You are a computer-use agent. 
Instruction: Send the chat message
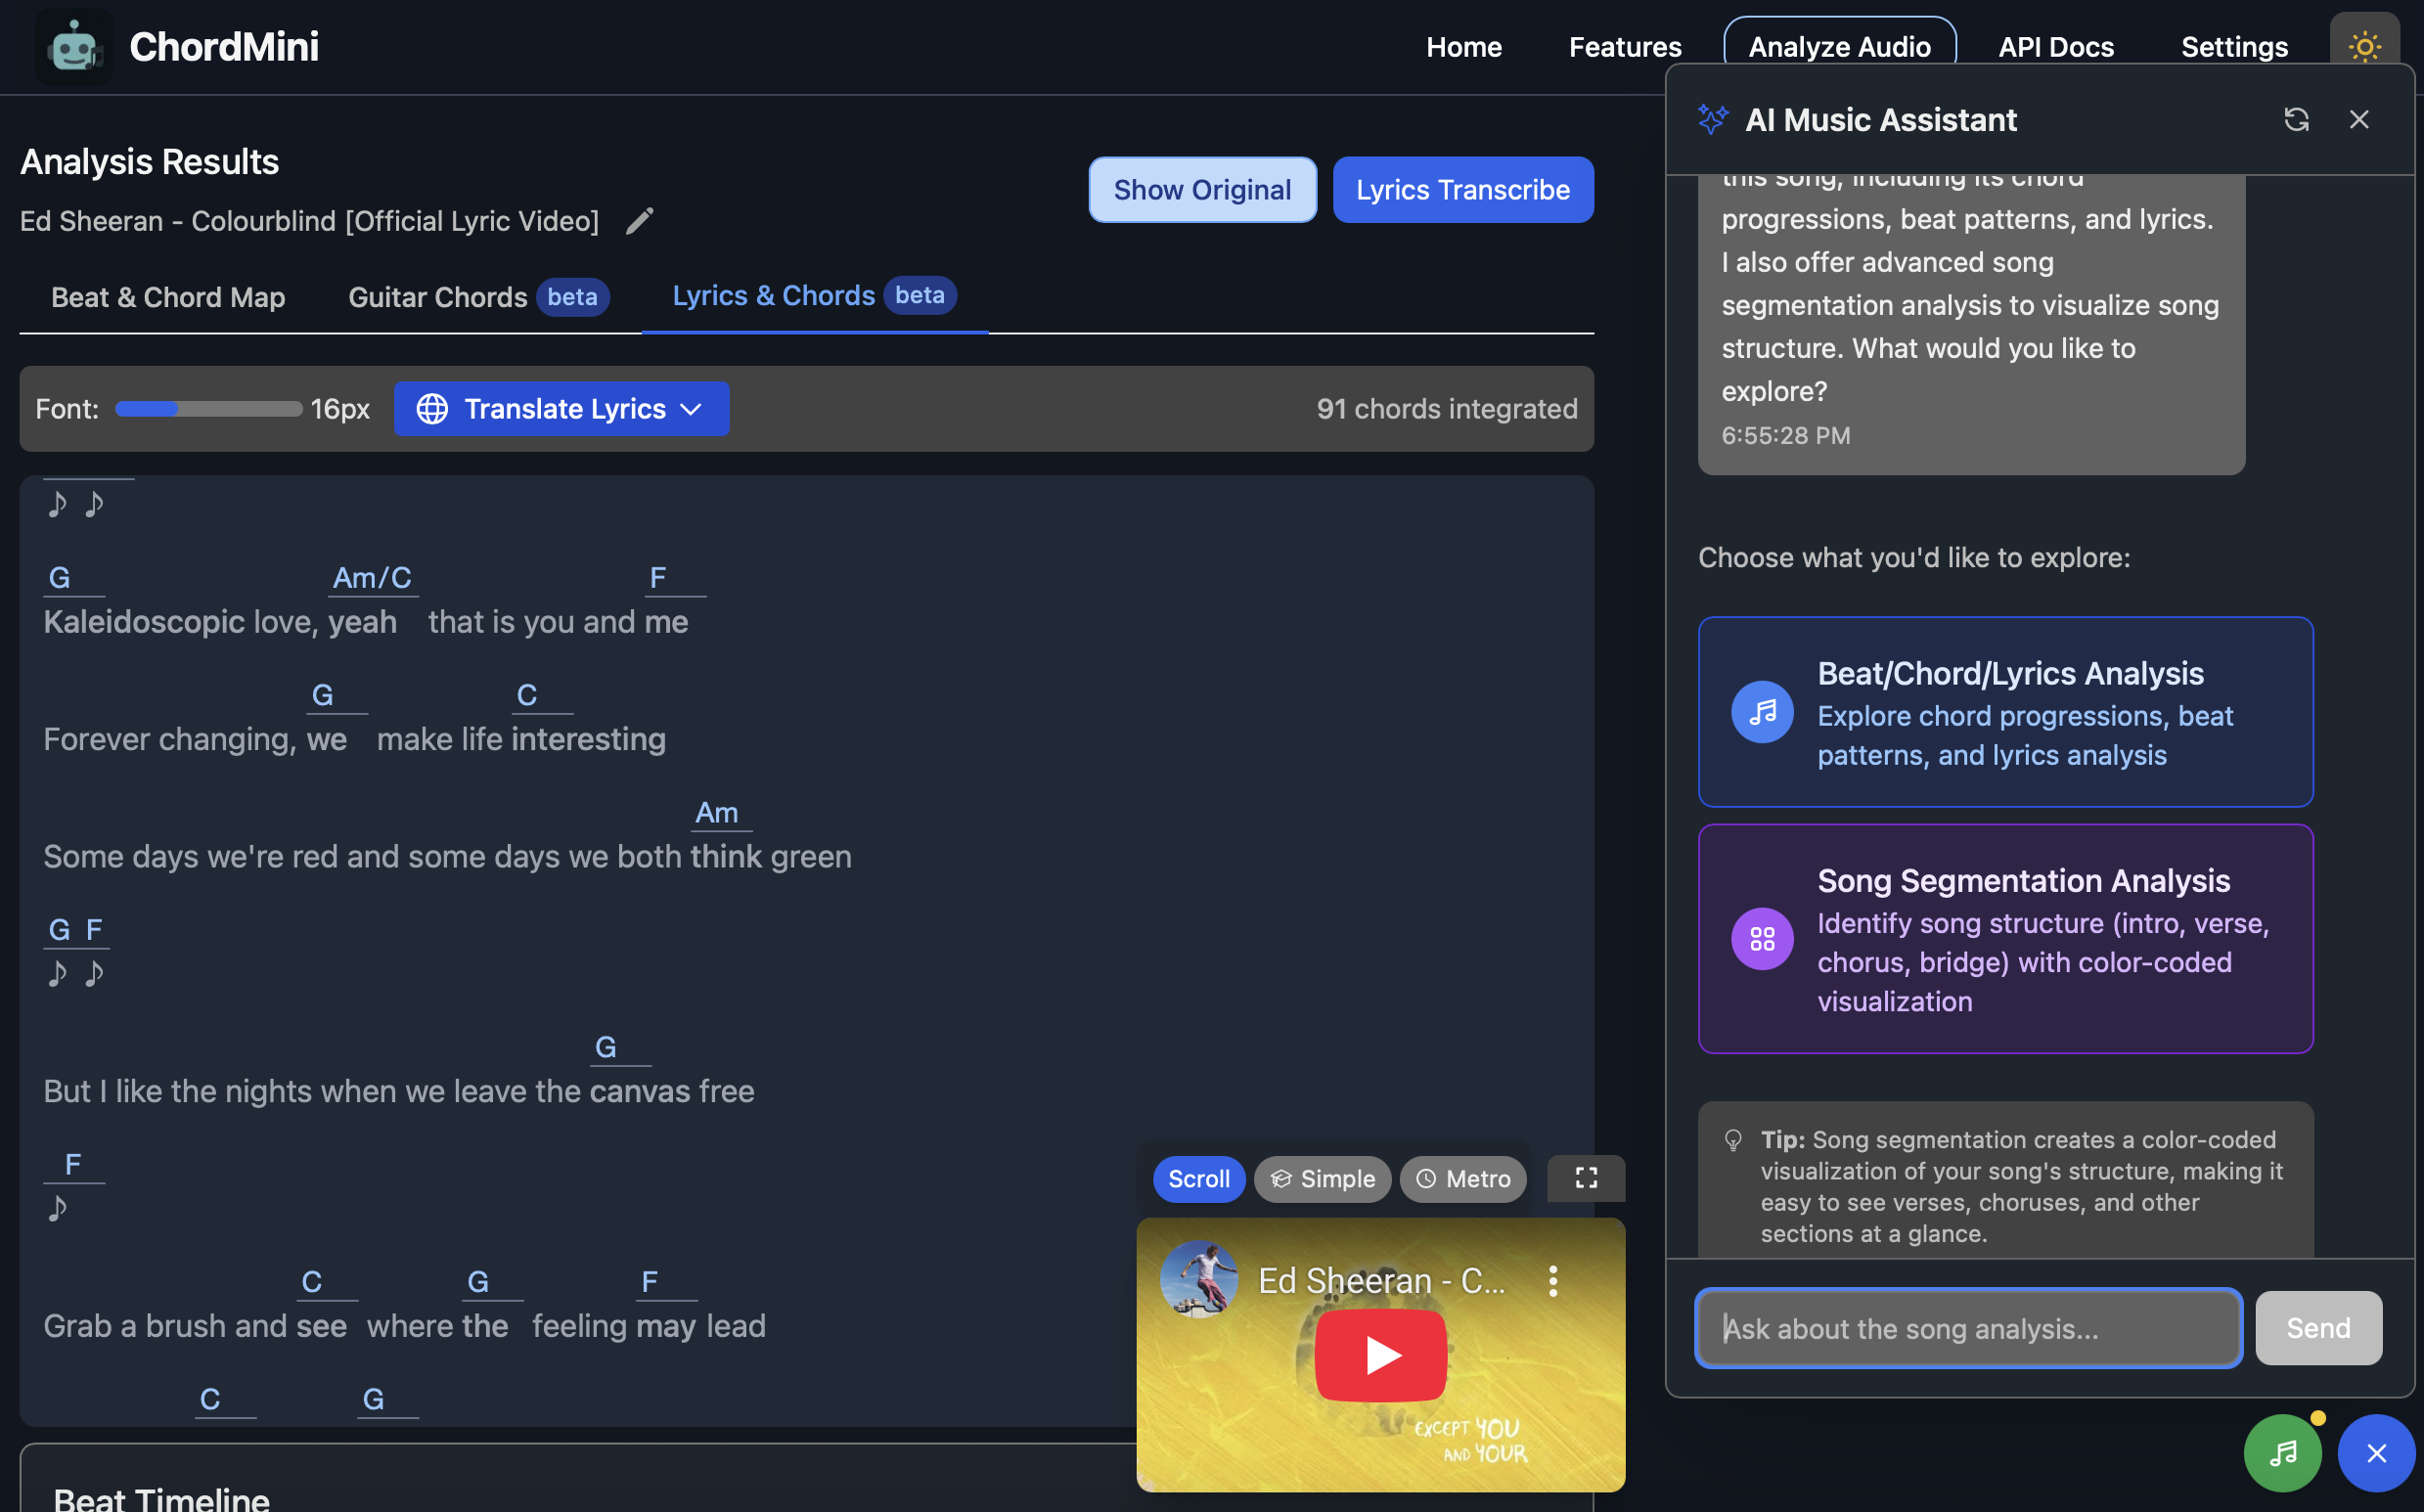2318,1327
